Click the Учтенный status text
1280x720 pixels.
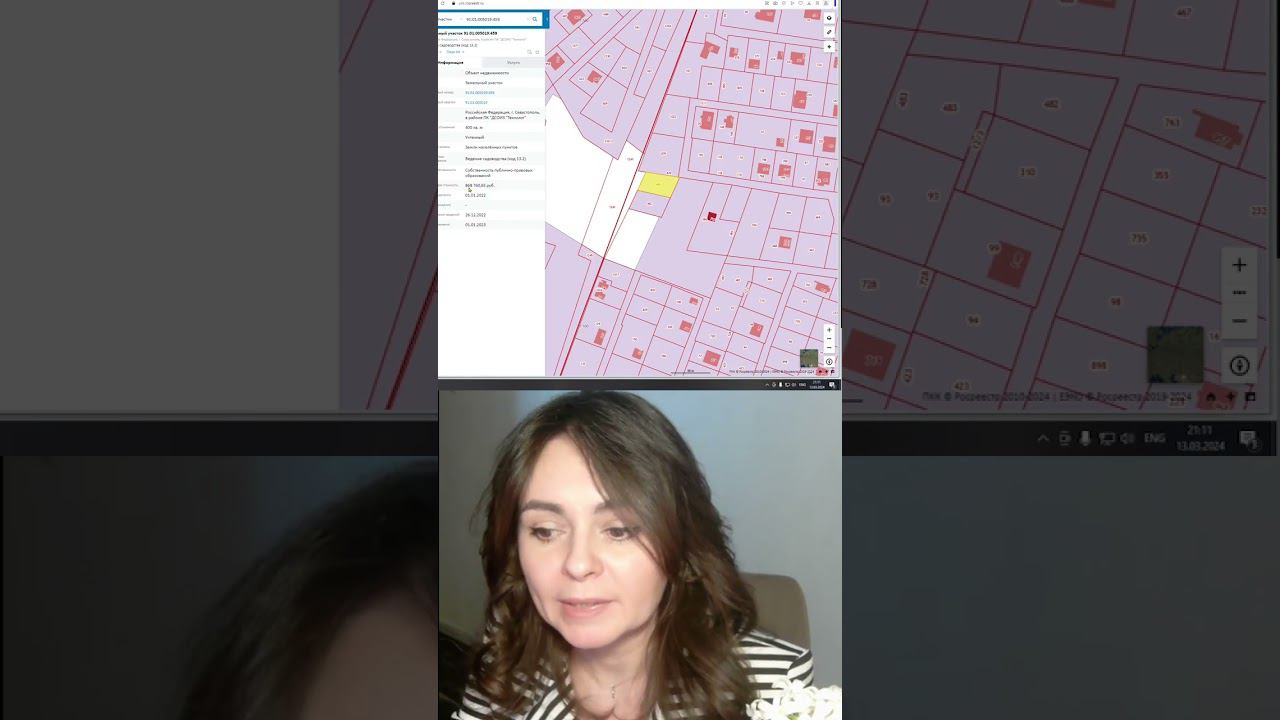474,137
